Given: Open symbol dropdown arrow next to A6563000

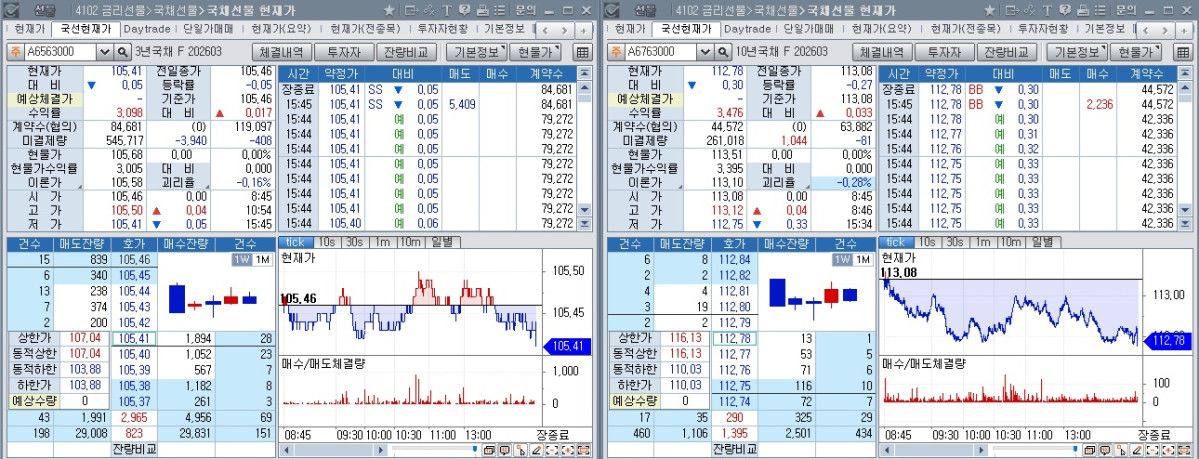Looking at the screenshot, I should 105,52.
